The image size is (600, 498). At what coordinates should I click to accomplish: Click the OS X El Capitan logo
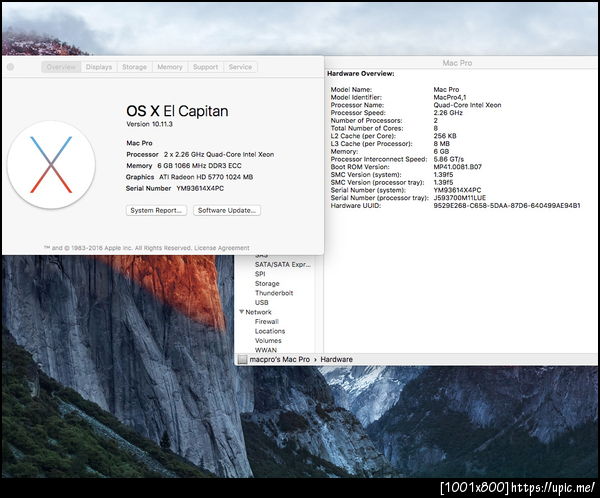pos(51,165)
